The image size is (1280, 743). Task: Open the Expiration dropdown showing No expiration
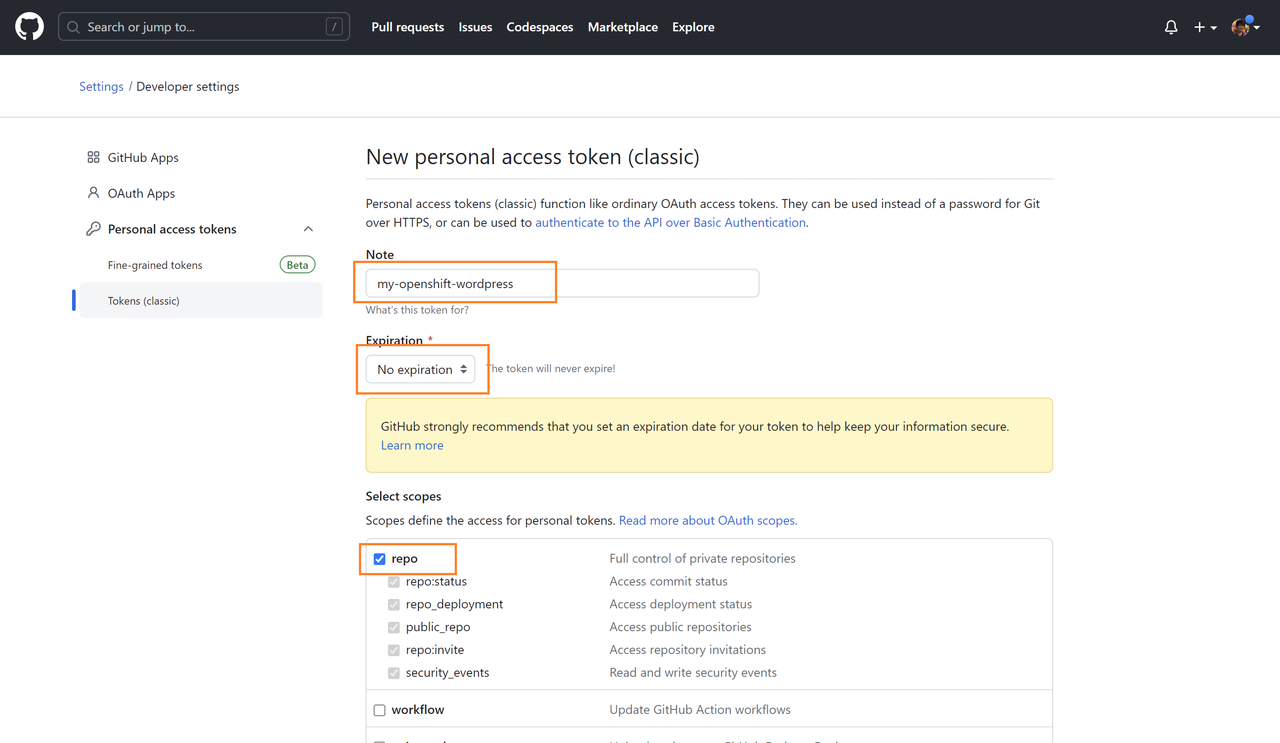[x=420, y=369]
